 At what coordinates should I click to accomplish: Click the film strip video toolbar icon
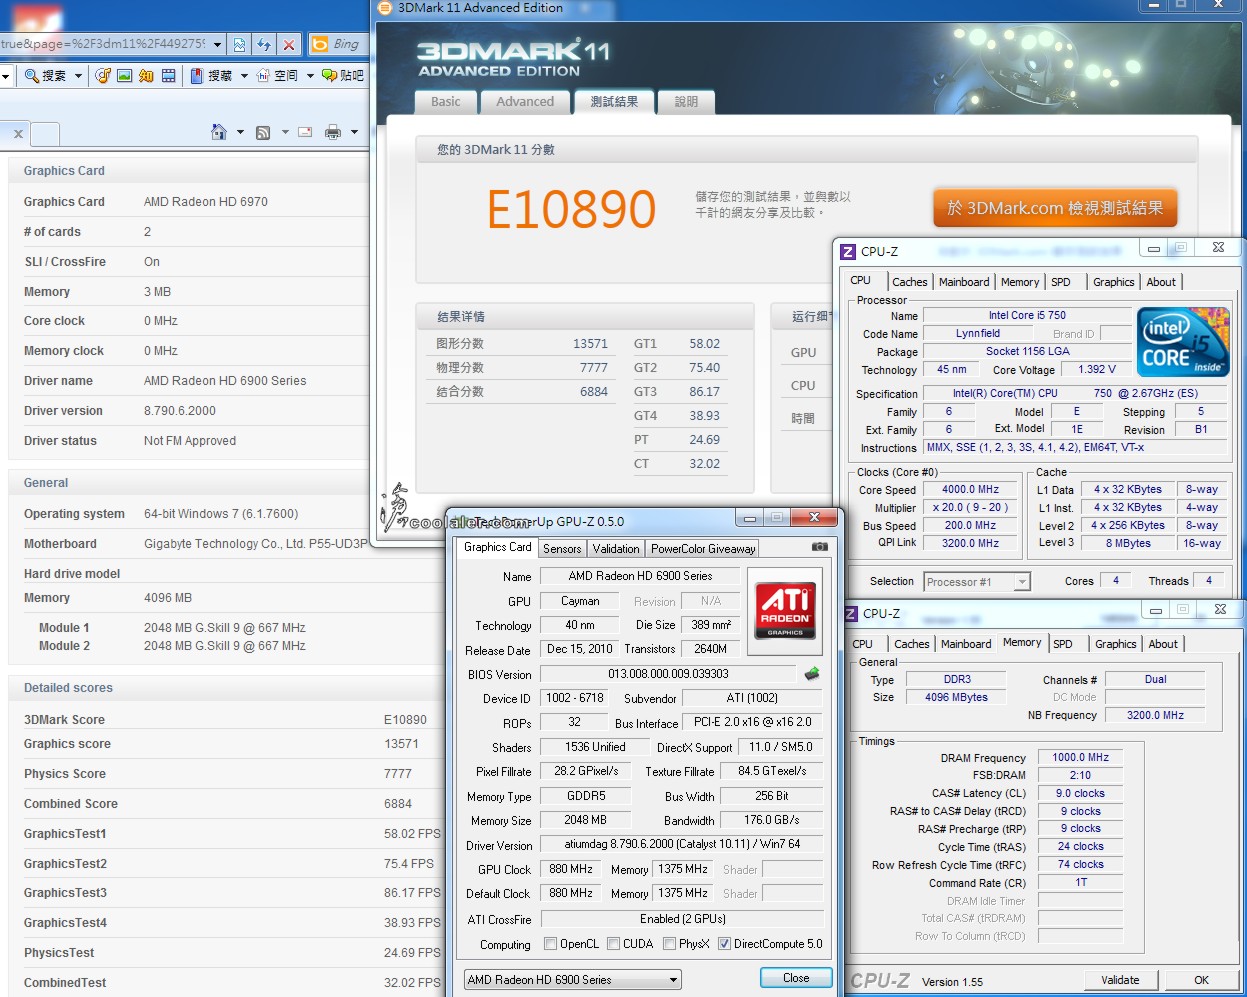168,75
